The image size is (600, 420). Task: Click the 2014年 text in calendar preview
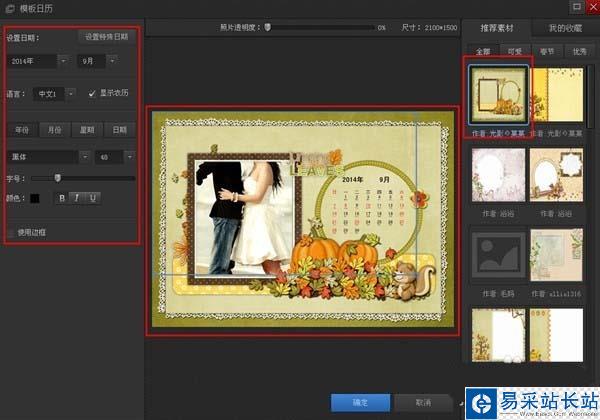[352, 179]
